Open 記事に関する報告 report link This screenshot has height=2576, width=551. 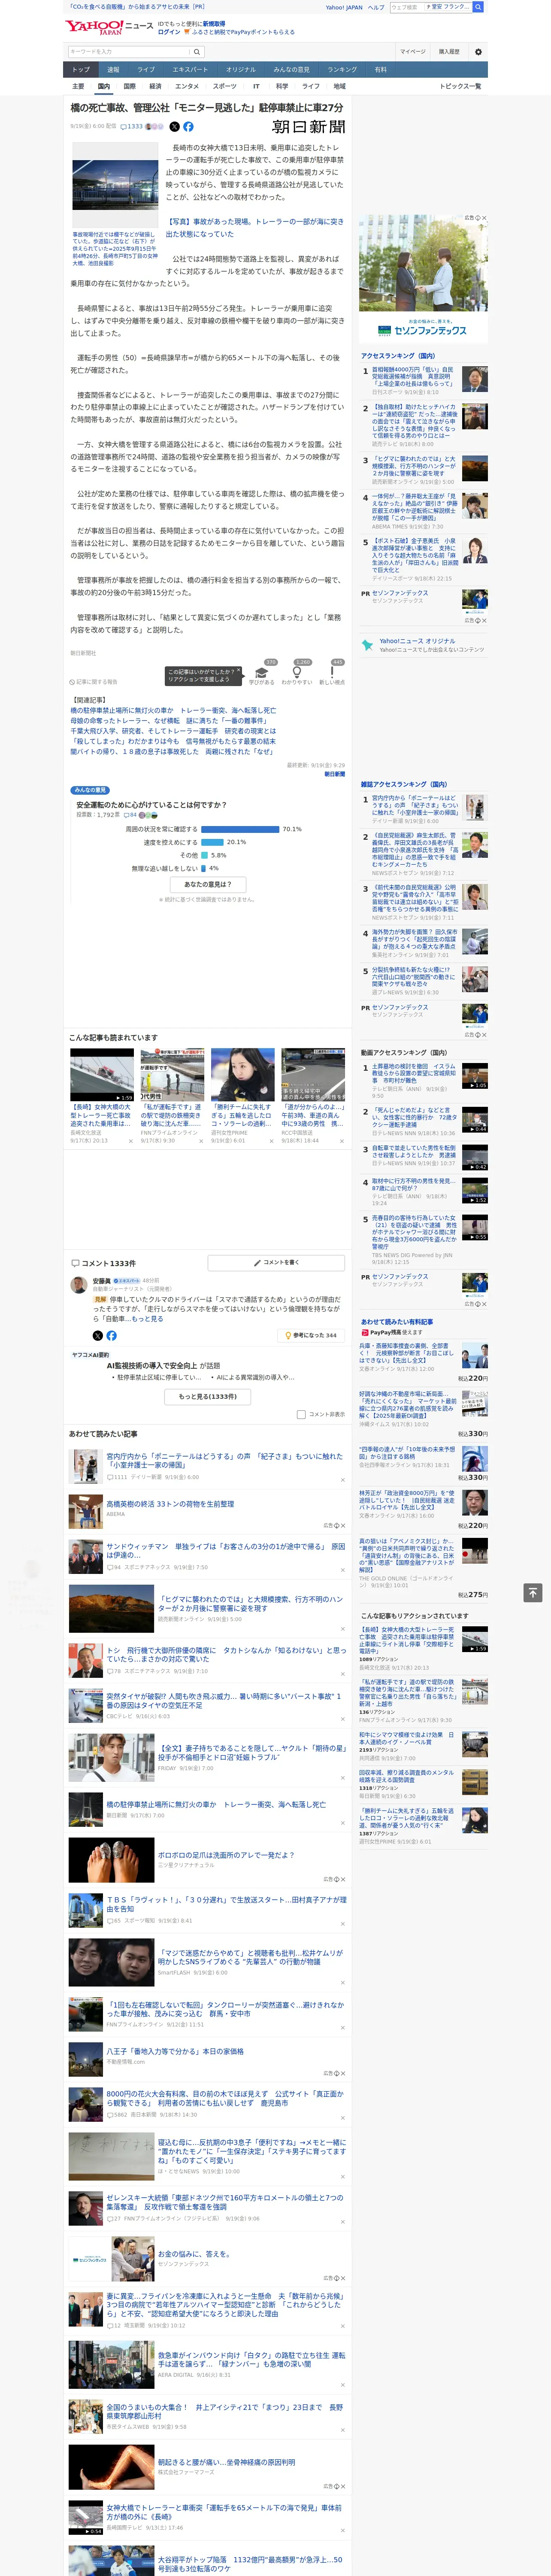click(94, 682)
